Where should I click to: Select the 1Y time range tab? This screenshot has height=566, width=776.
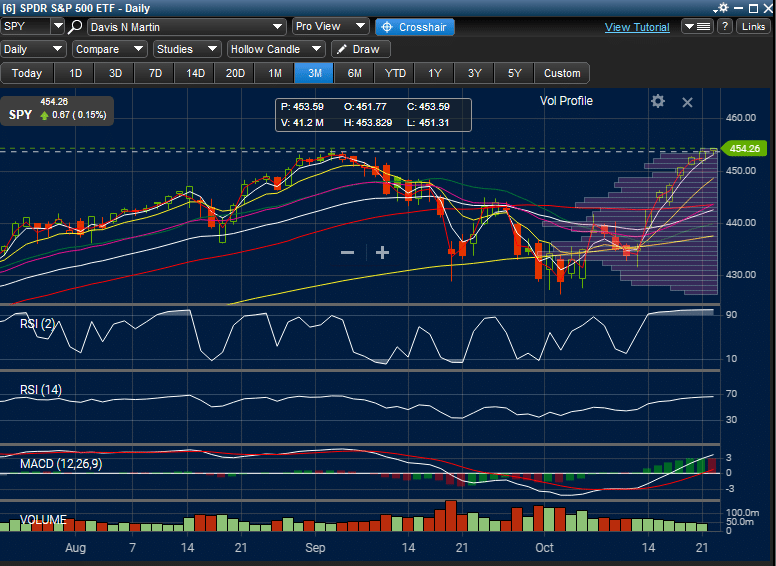pyautogui.click(x=435, y=73)
